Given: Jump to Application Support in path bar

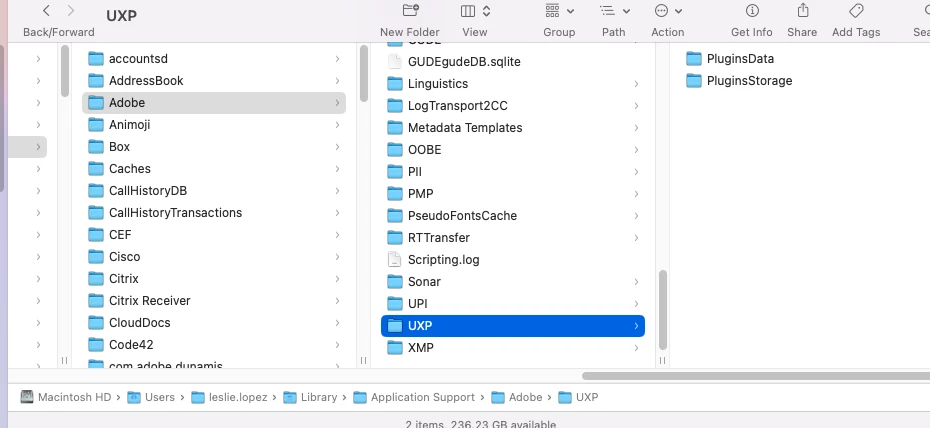Looking at the screenshot, I should (414, 397).
